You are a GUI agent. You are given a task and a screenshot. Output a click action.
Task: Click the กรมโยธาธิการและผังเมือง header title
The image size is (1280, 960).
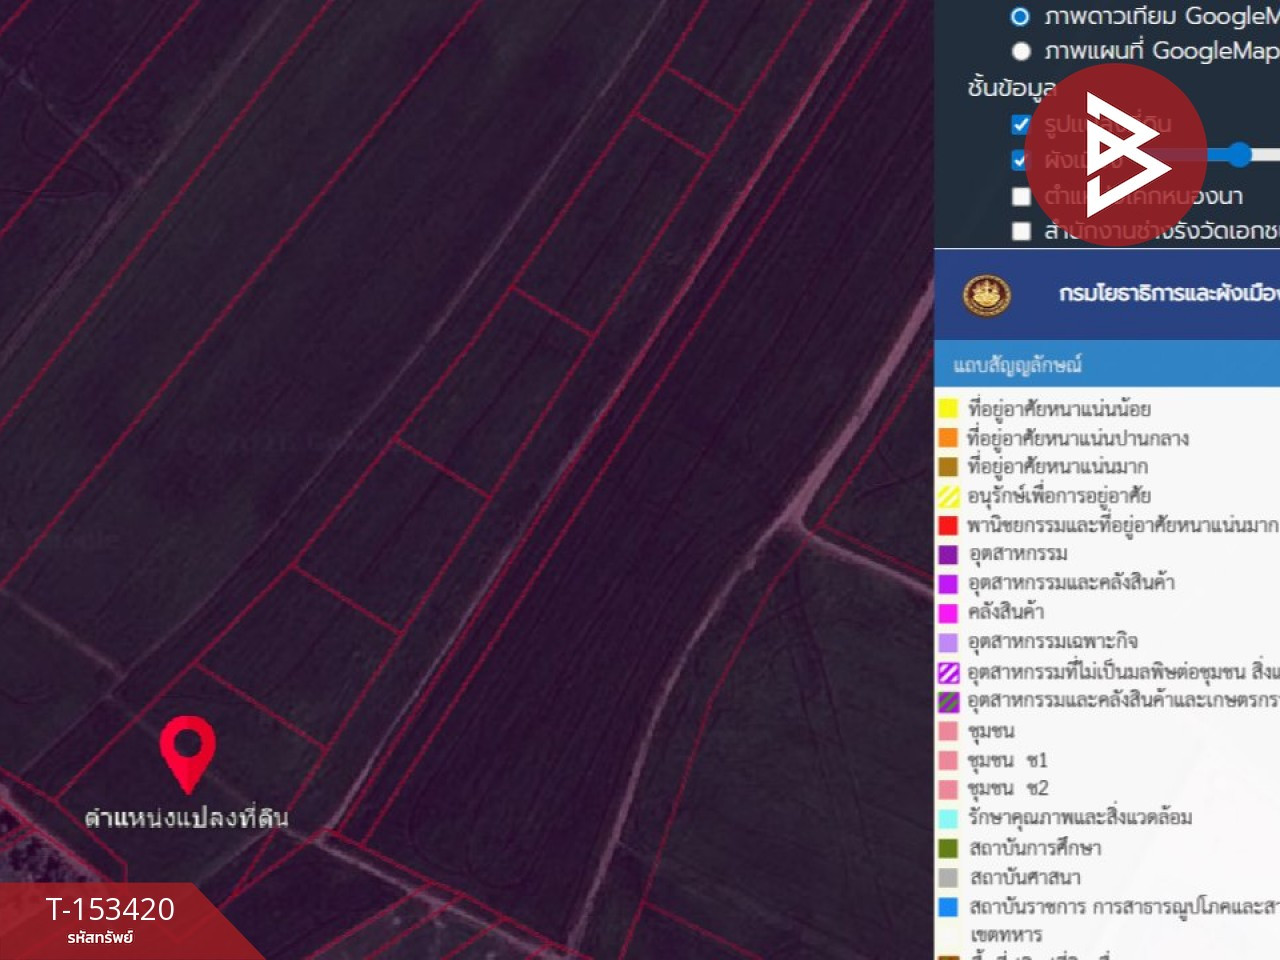coord(1169,293)
